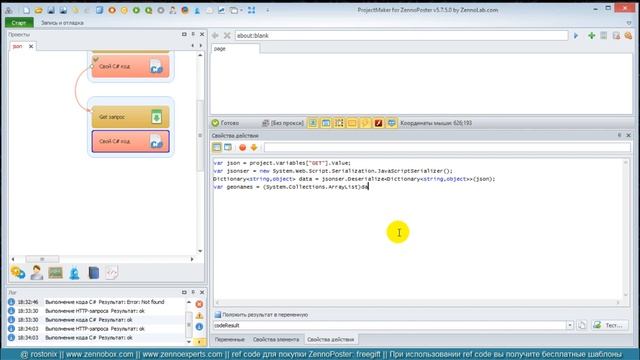Toggle the blue monitor icon in status bar

[391, 123]
